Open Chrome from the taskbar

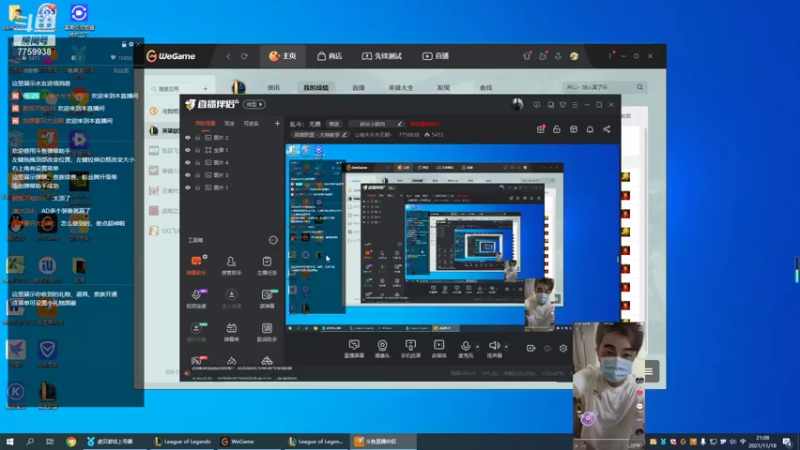click(71, 441)
